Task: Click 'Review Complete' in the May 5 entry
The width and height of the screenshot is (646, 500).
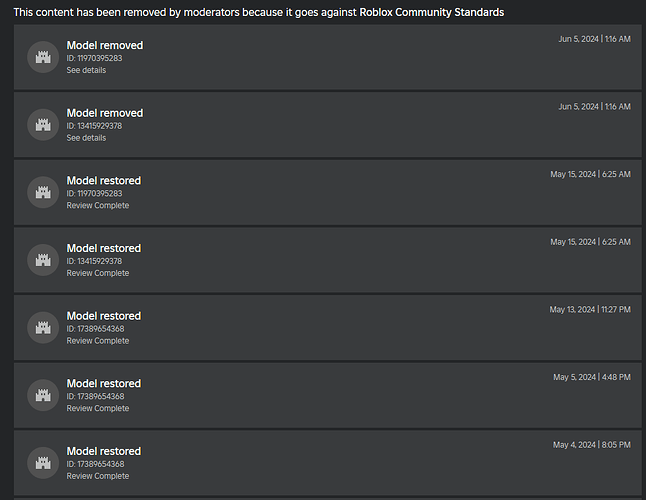Action: [98, 408]
